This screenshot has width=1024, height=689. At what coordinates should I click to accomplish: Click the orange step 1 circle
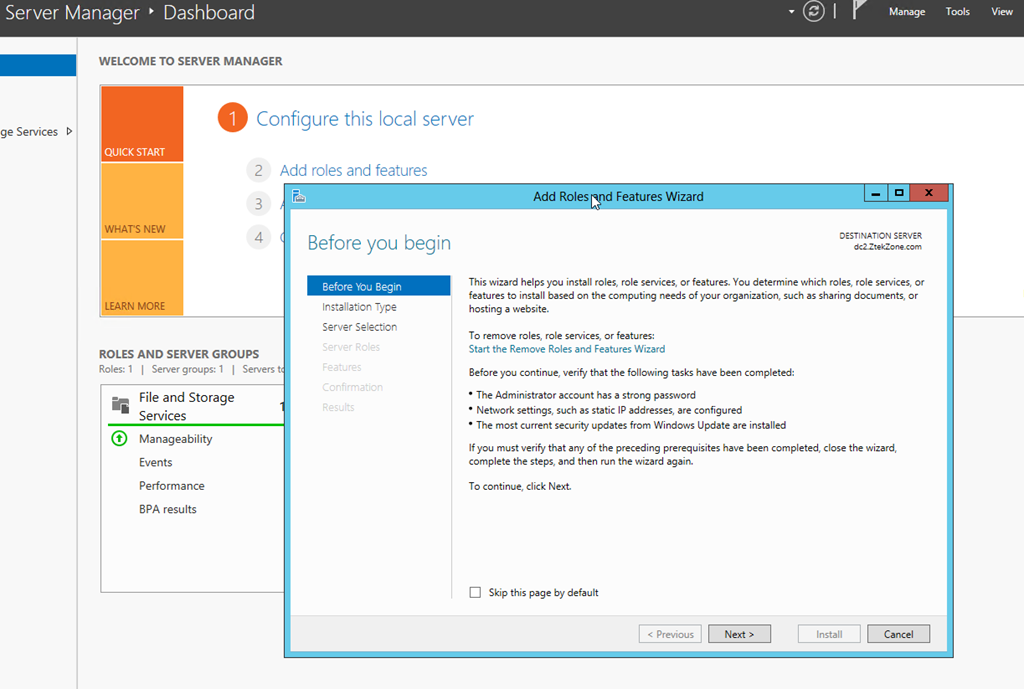click(x=232, y=118)
